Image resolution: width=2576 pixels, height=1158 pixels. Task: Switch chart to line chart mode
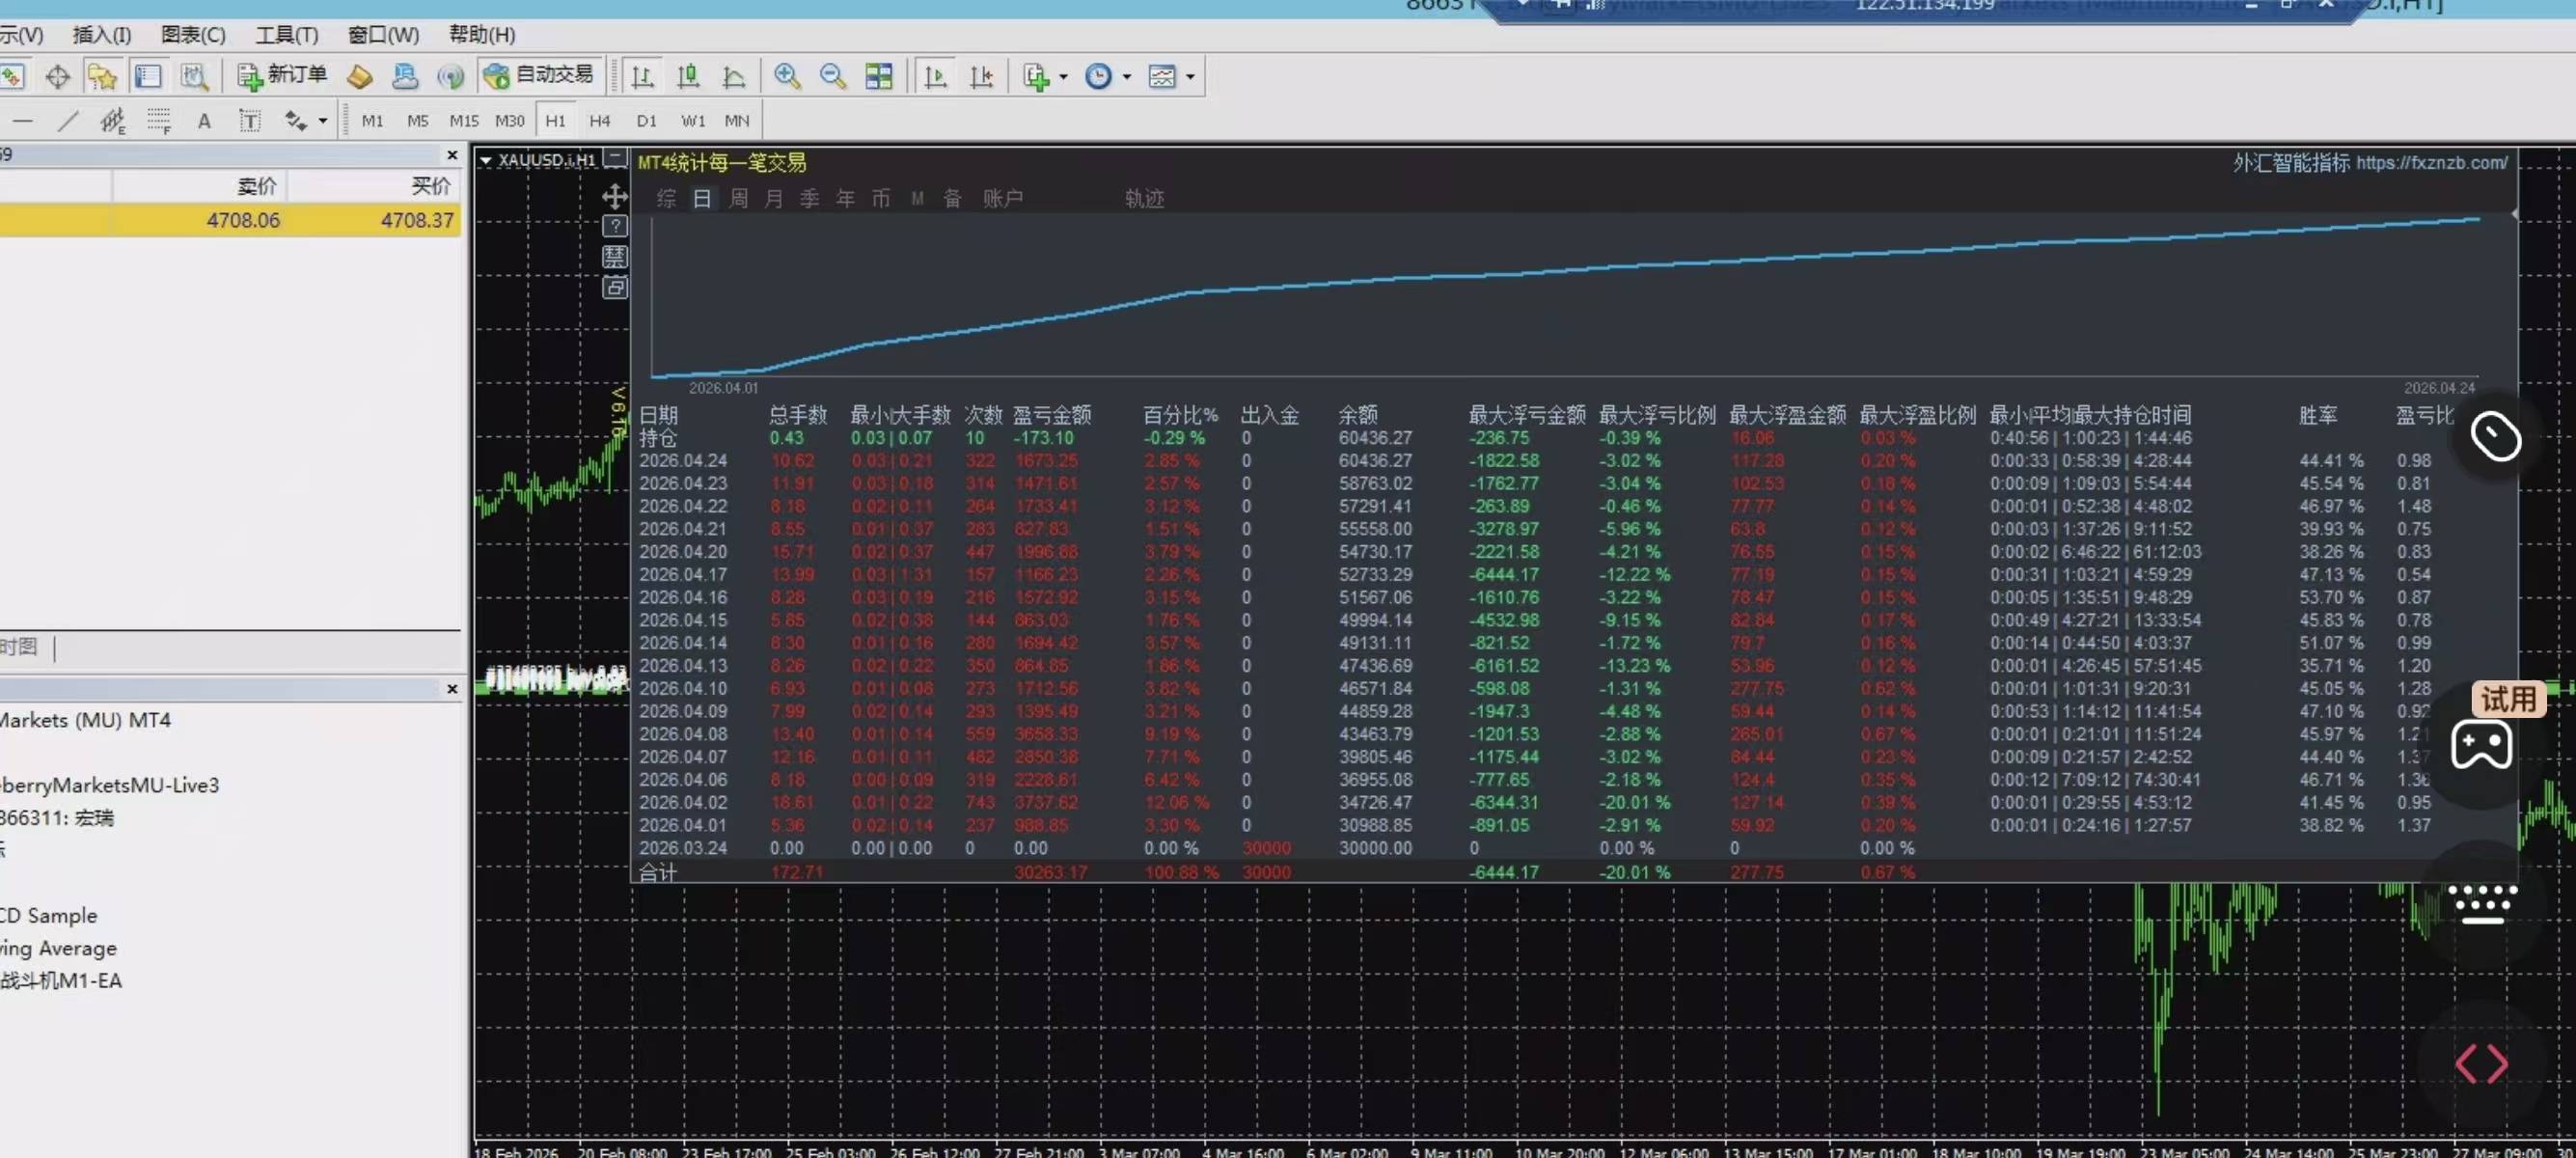tap(734, 77)
